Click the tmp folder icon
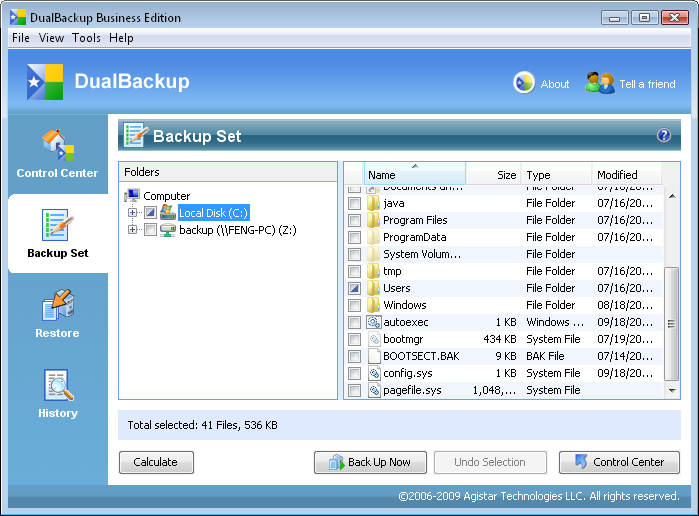This screenshot has width=699, height=516. pos(373,271)
